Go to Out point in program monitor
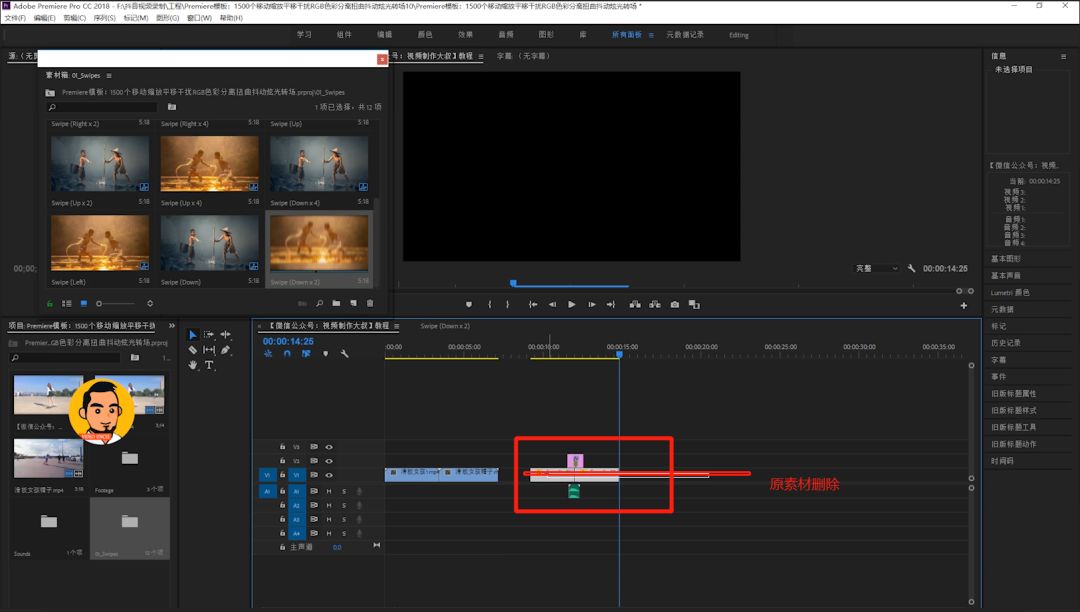 (611, 304)
